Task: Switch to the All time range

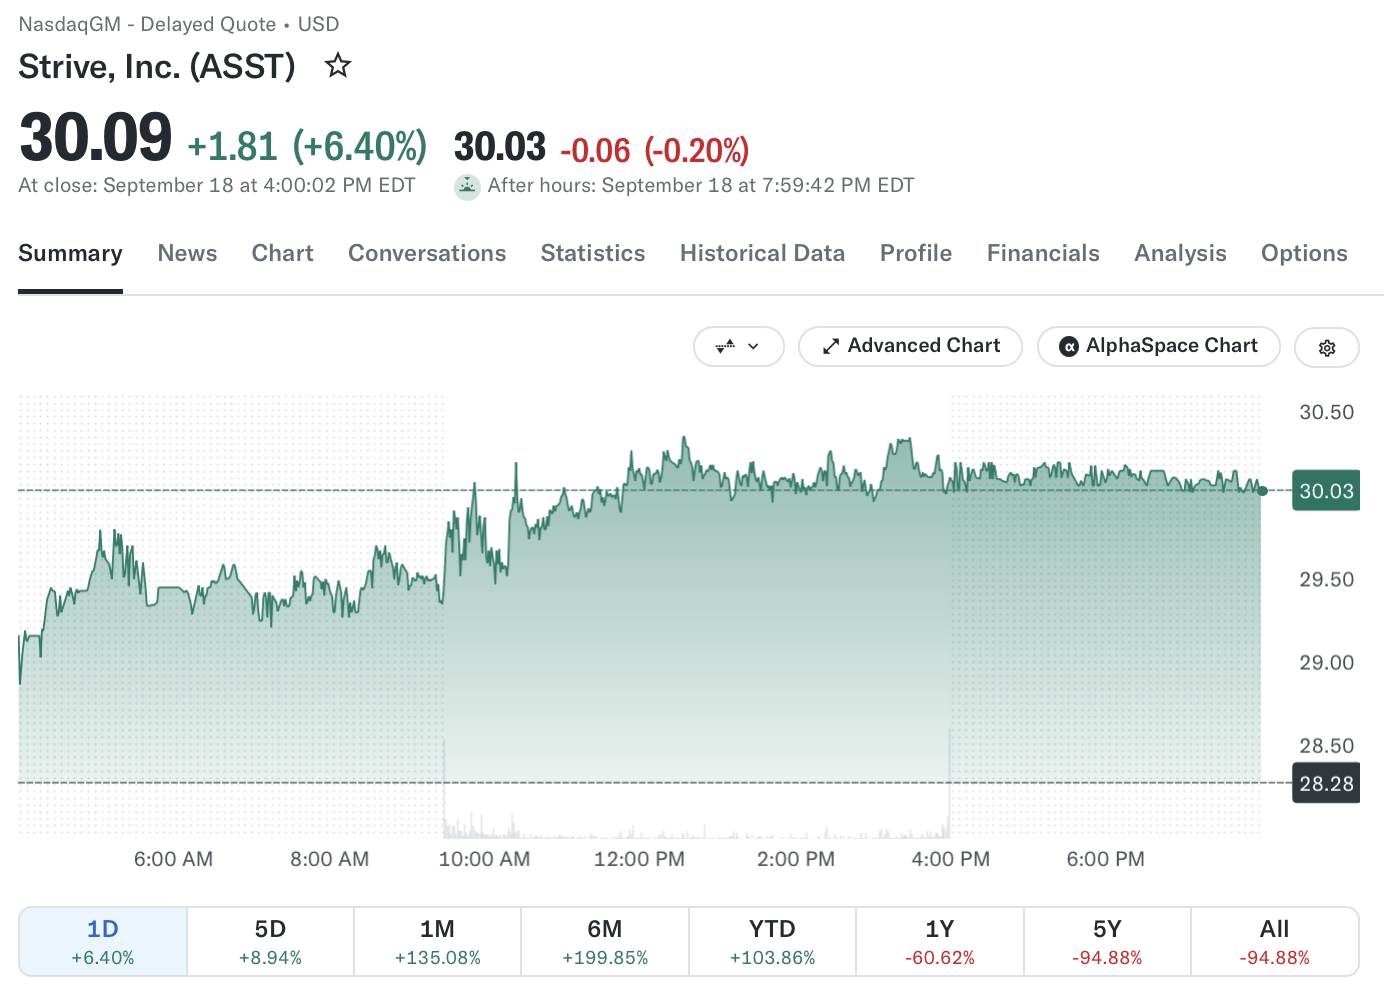Action: (1275, 941)
